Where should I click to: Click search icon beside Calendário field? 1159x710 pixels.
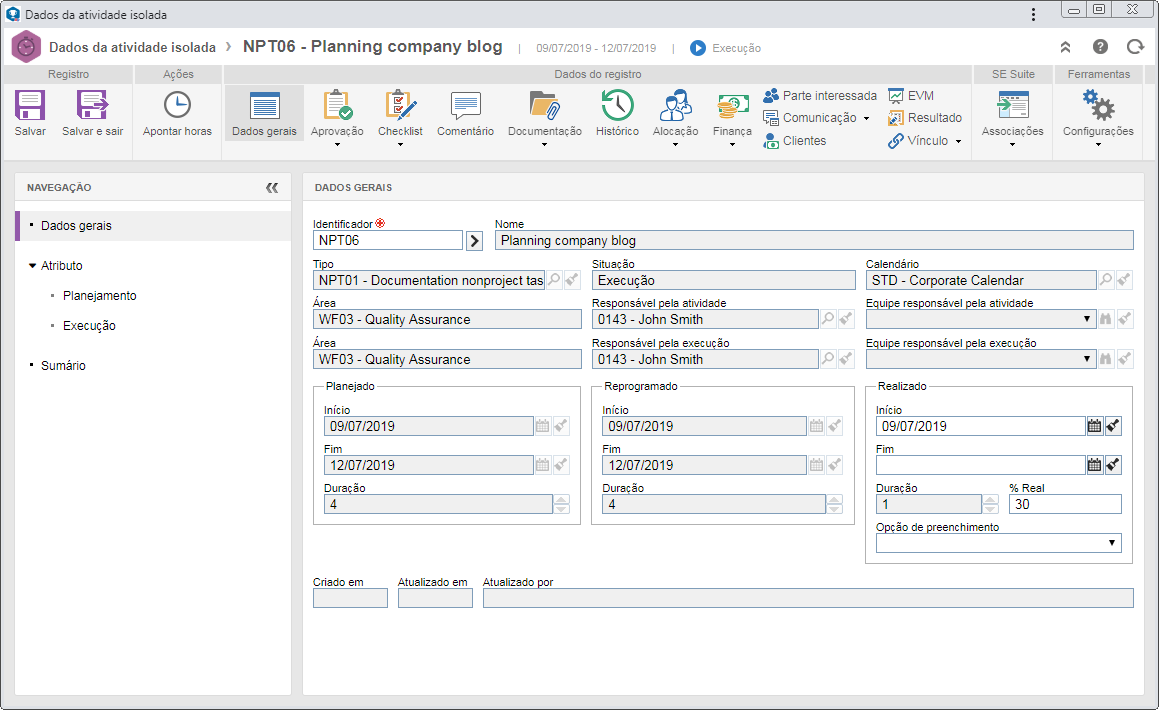tap(1106, 280)
